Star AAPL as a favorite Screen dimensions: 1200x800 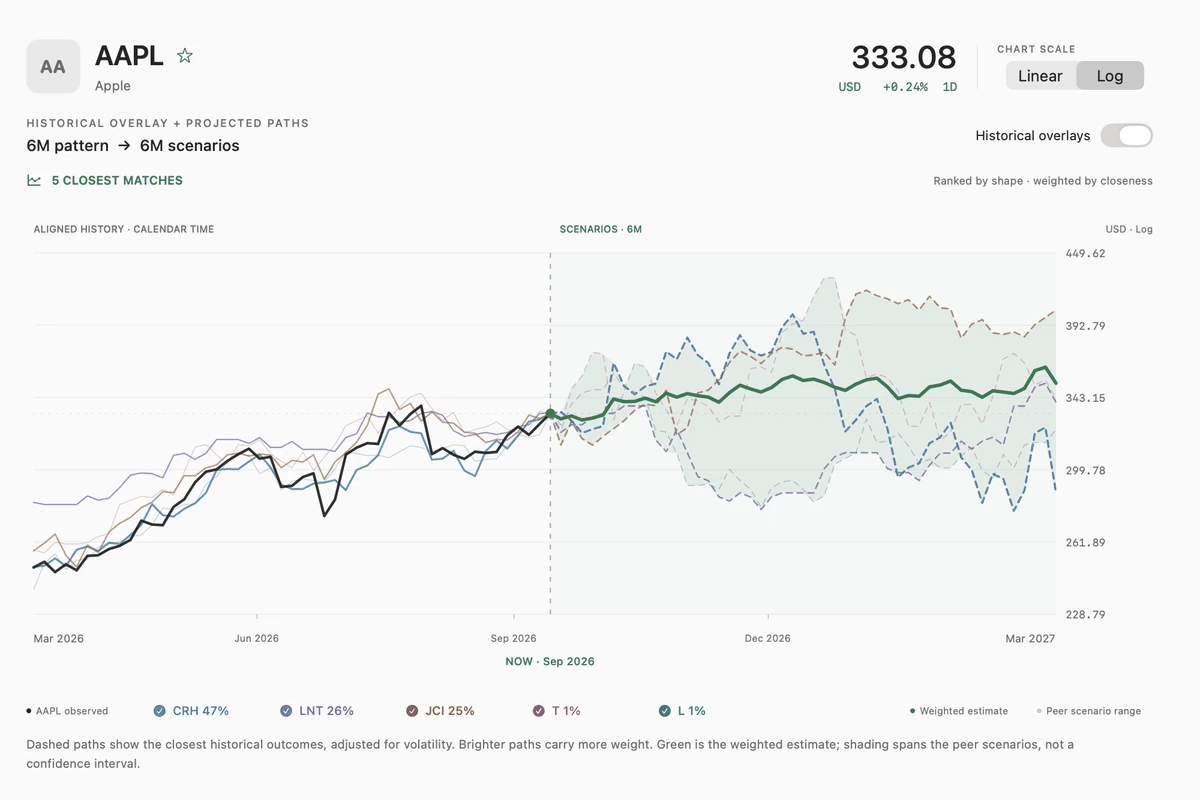[x=185, y=56]
